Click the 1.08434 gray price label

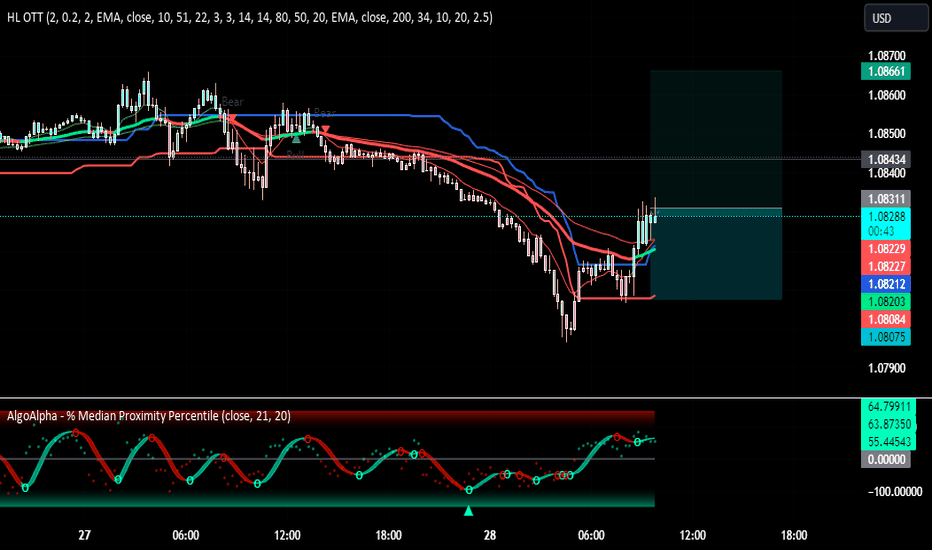tap(886, 159)
